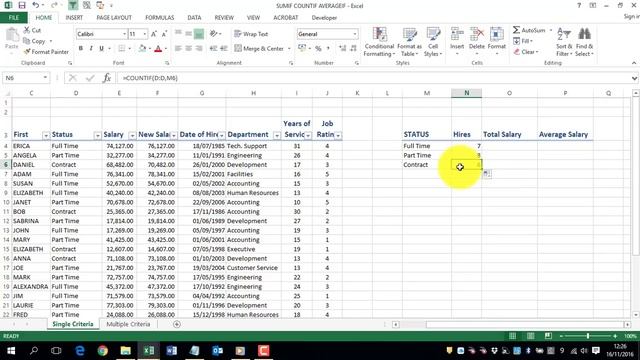Expand the formula bar chevron
The width and height of the screenshot is (640, 360).
click(x=634, y=78)
